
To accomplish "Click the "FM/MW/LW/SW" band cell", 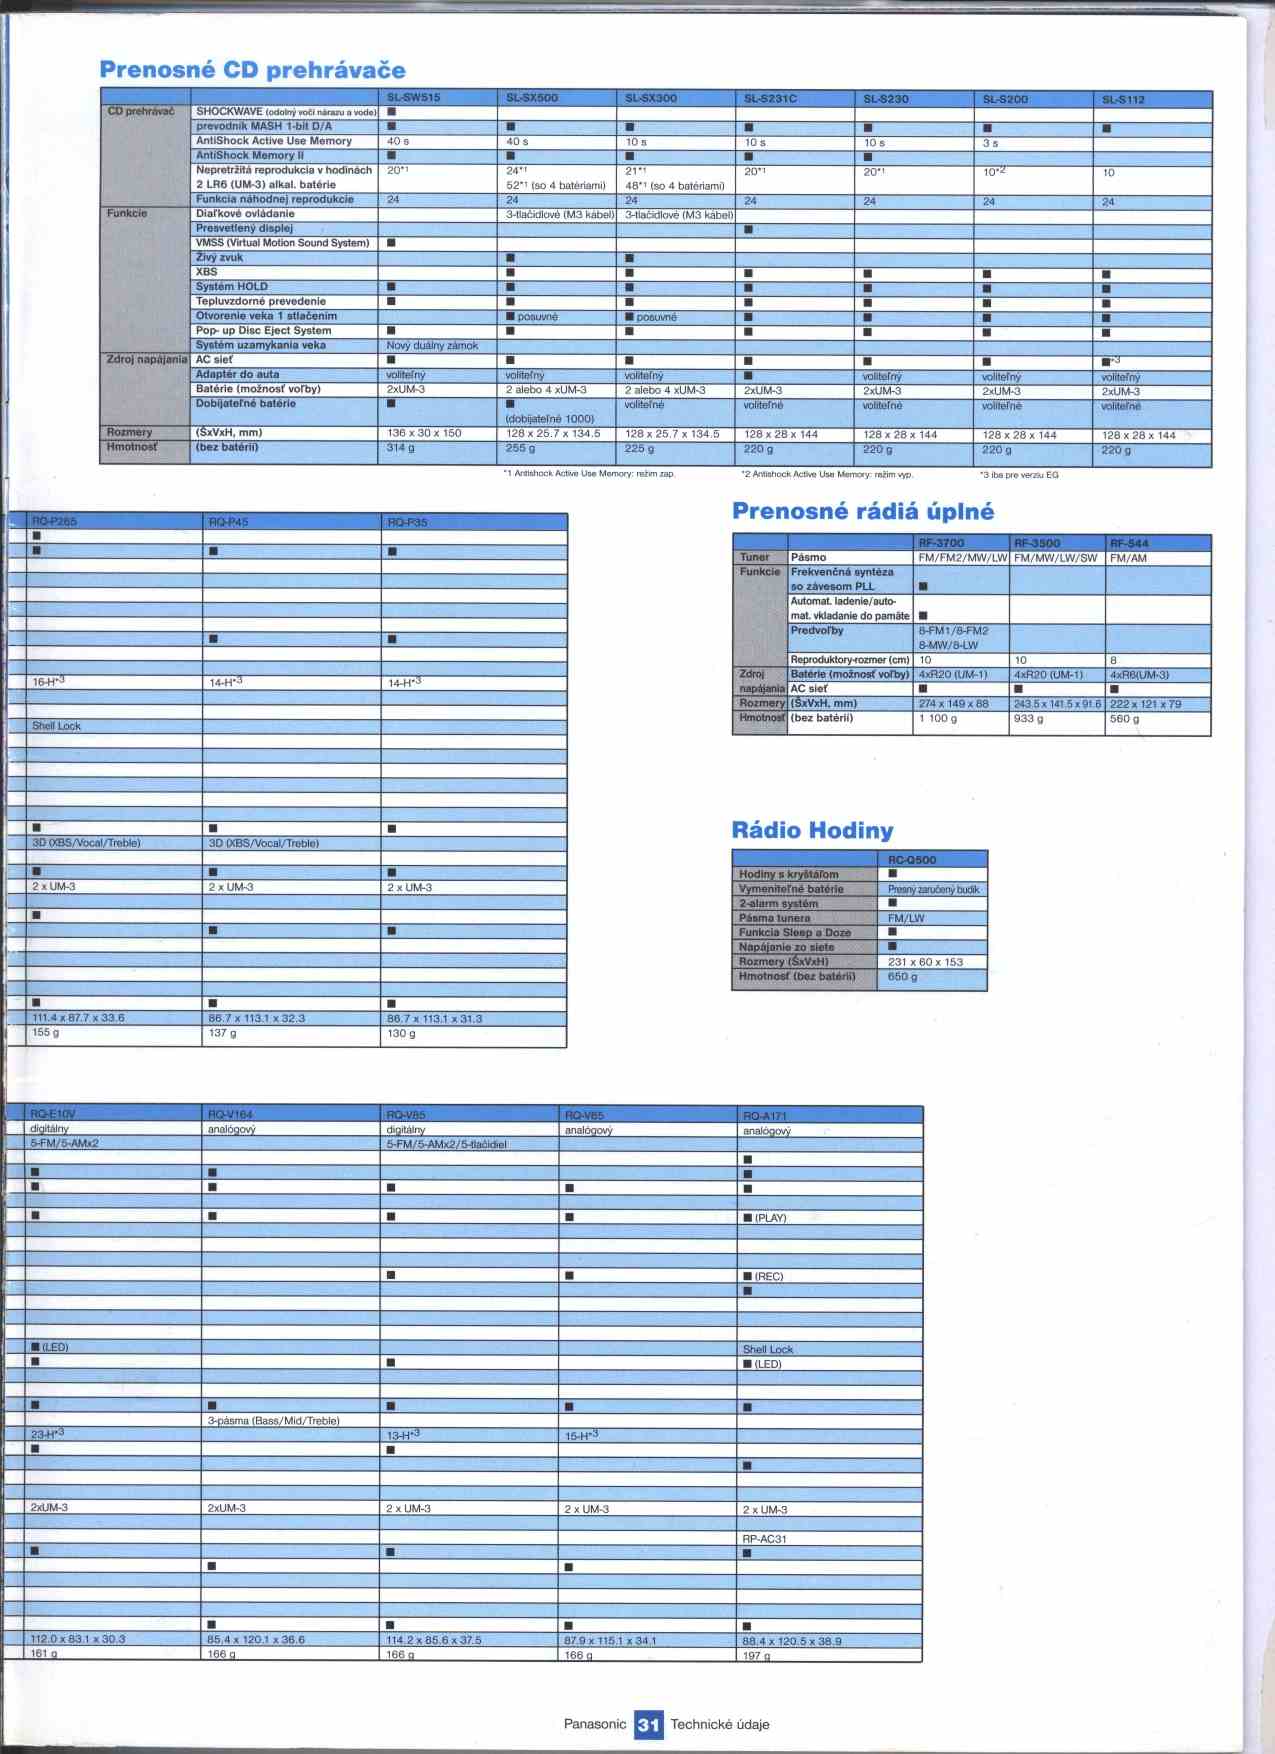I will coord(1055,558).
